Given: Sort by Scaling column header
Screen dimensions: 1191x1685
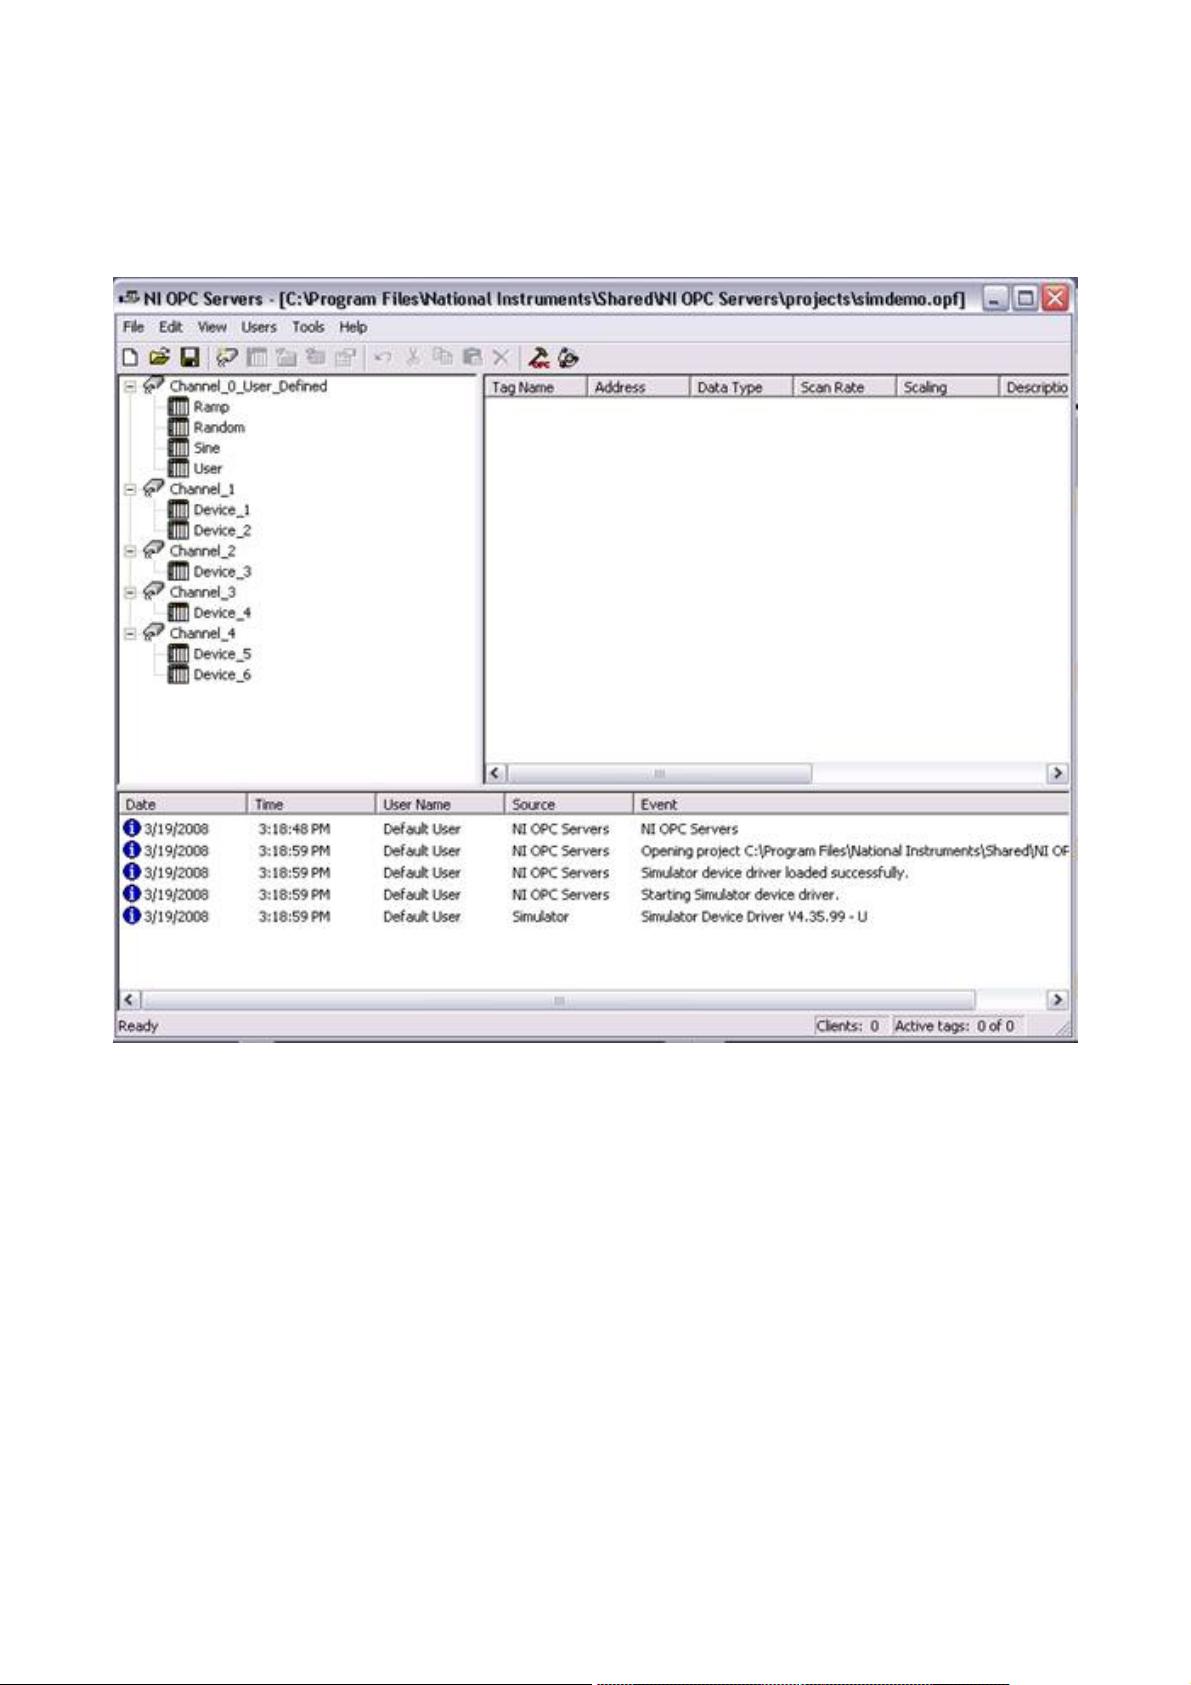Looking at the screenshot, I should coord(947,387).
